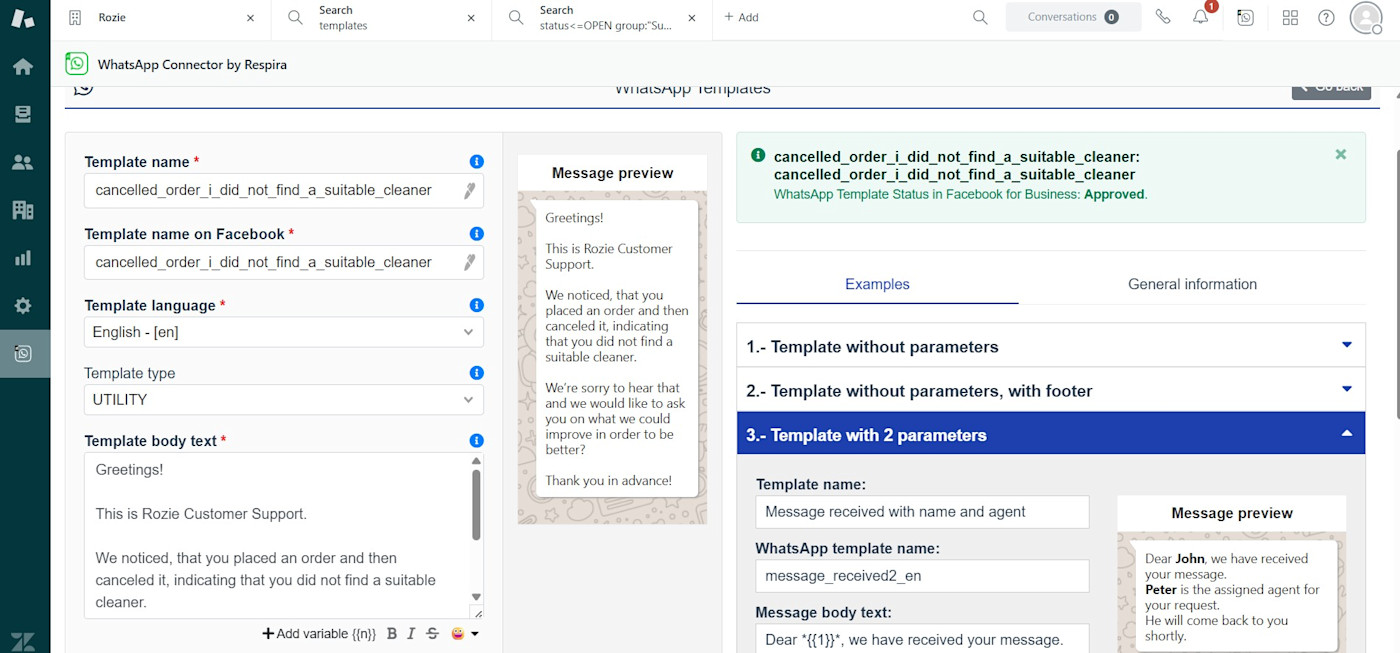Apply strikethrough formatting to body text
Screen dimensions: 1400x653
(x=432, y=633)
